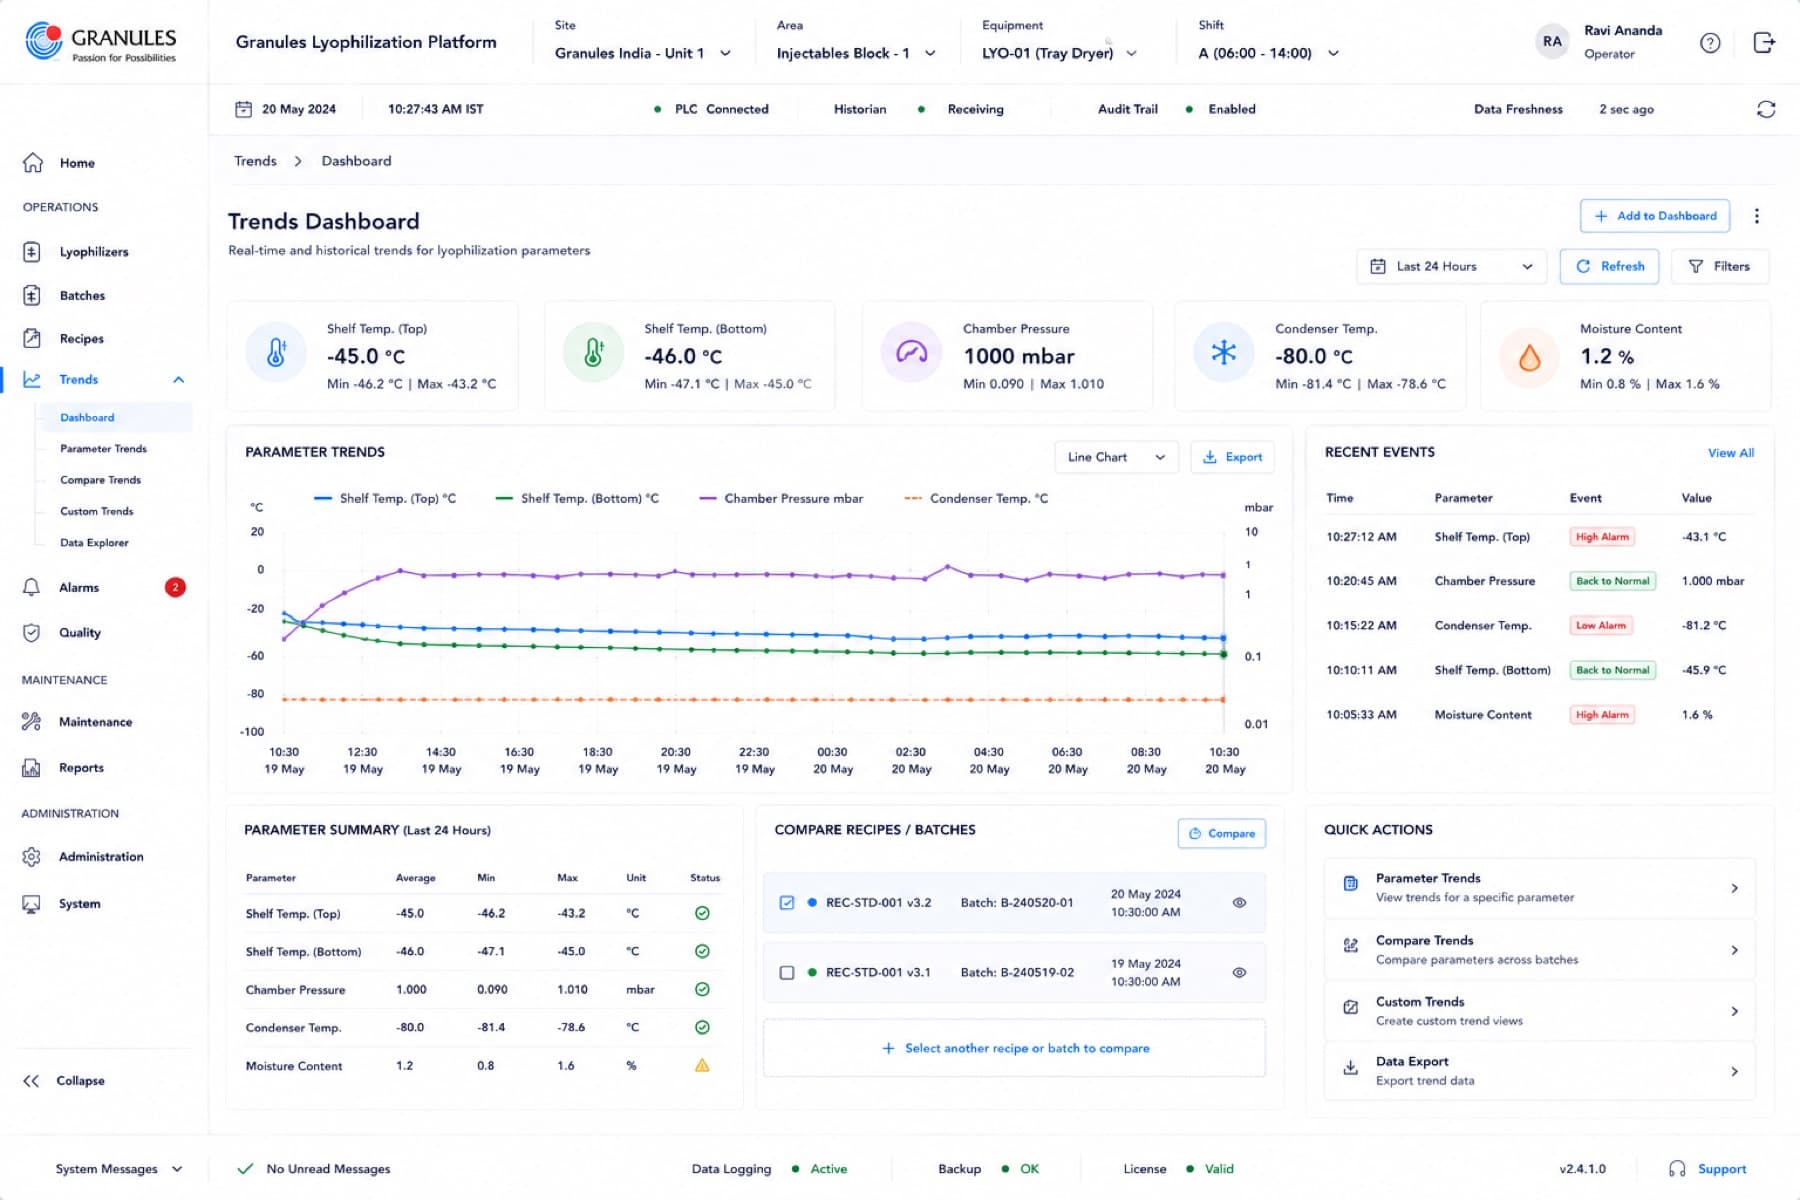Click the Filters button

click(x=1720, y=266)
